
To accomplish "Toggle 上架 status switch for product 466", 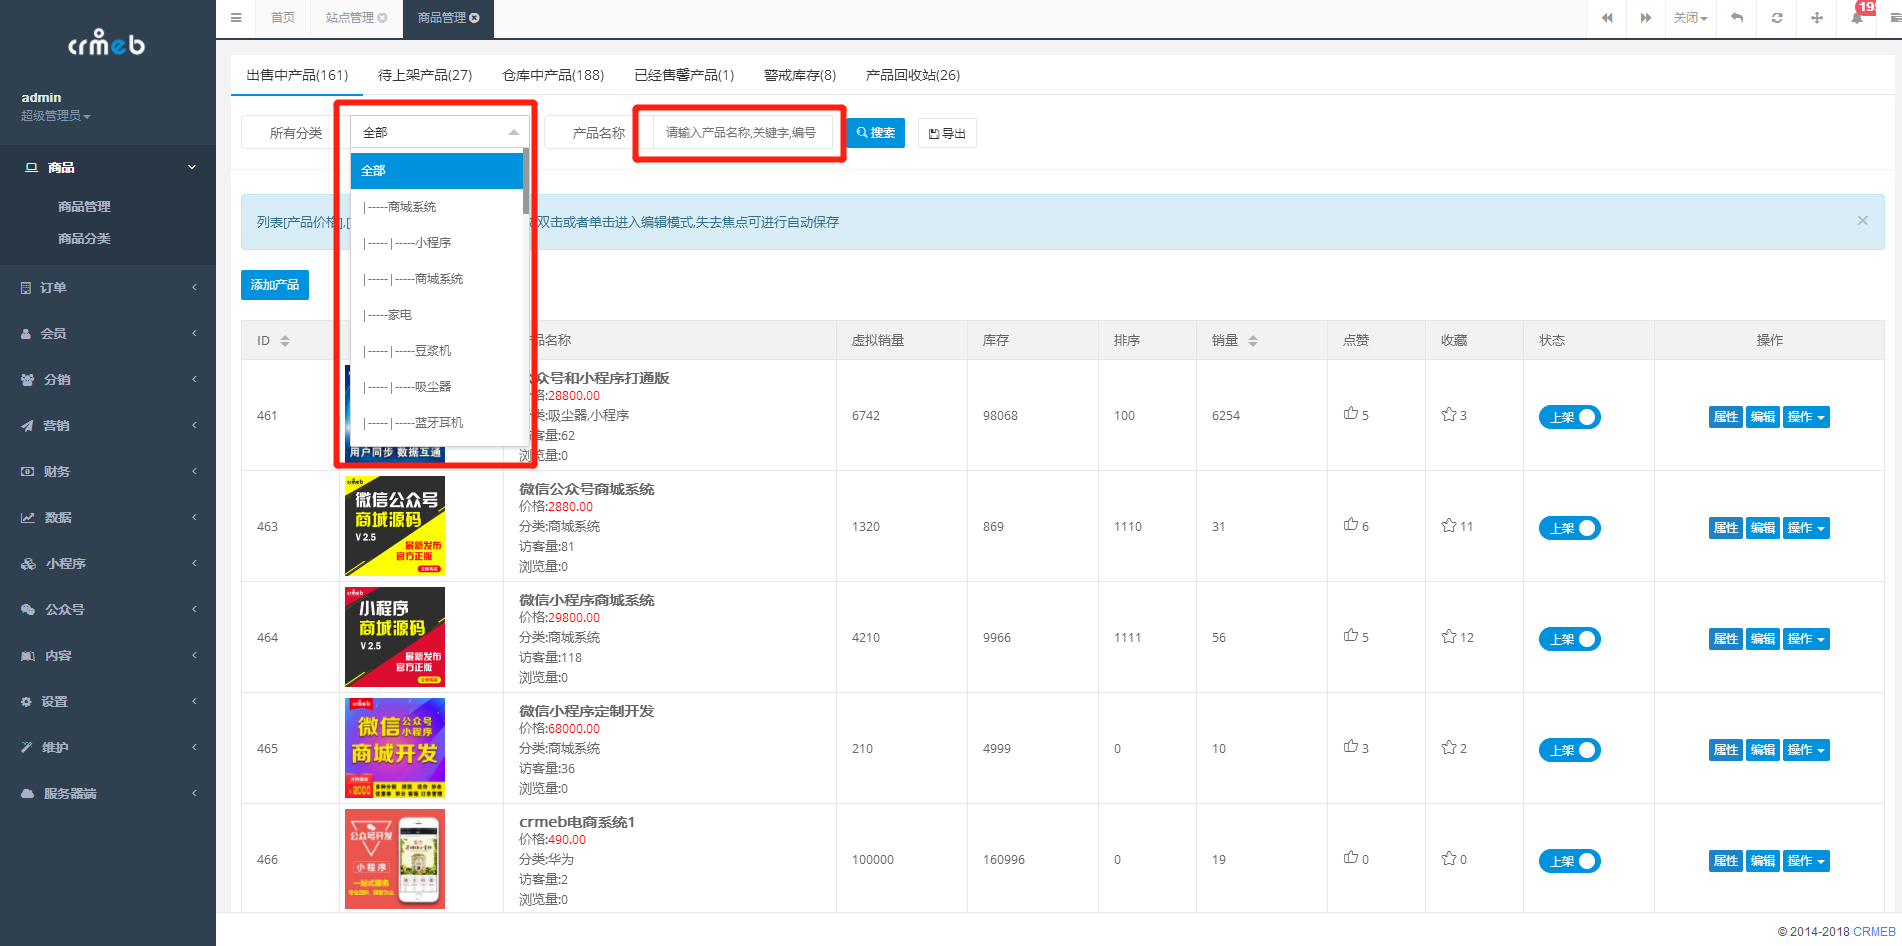I will tap(1569, 861).
